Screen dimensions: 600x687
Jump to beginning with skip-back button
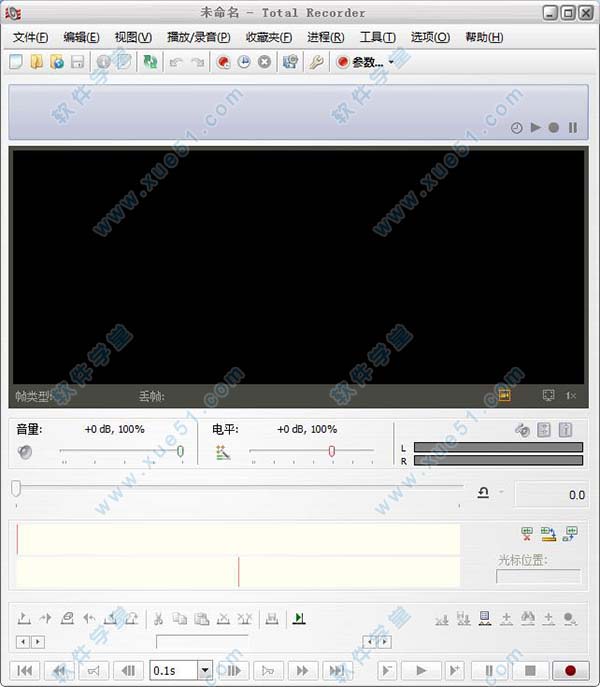(25, 670)
